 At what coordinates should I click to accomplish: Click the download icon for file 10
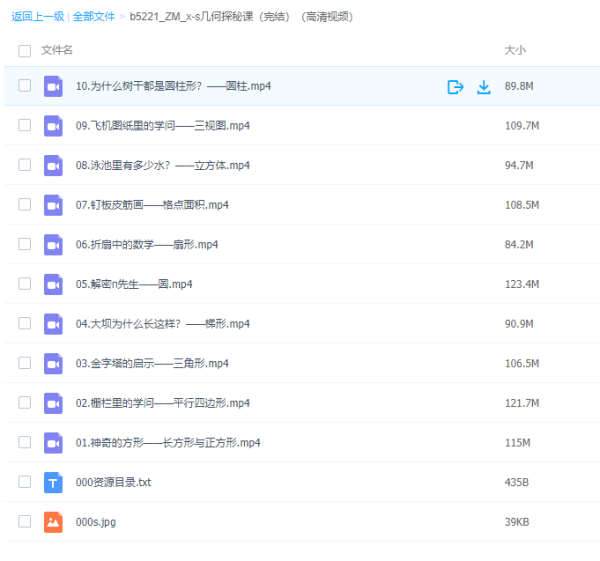484,87
